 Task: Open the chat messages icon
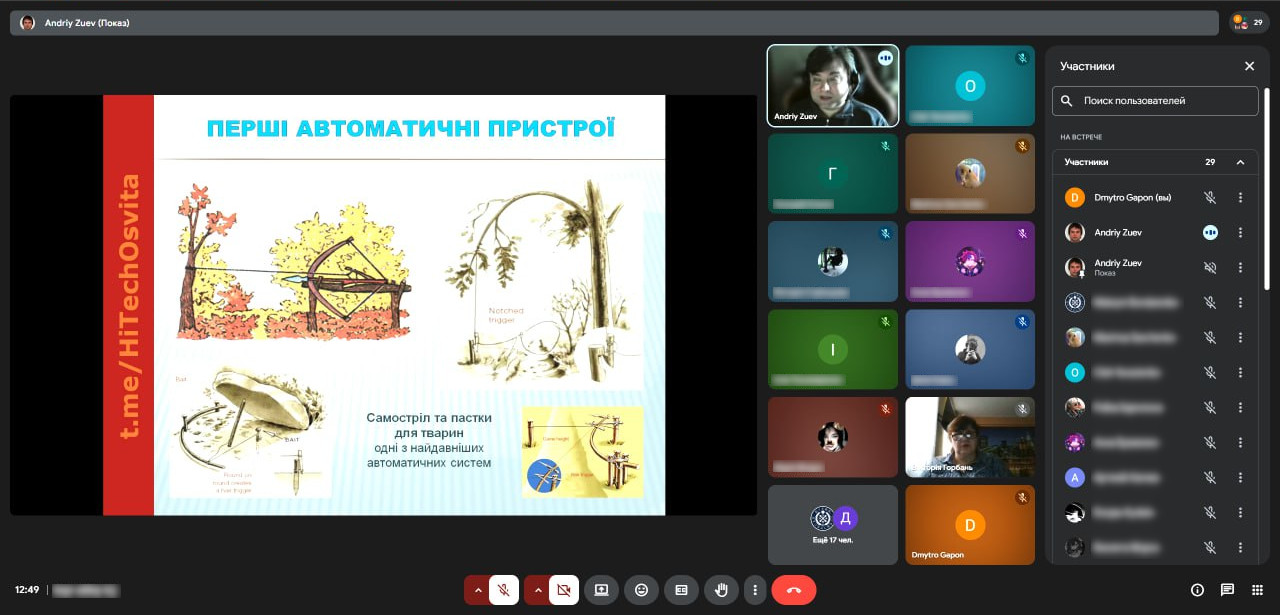(x=1227, y=590)
